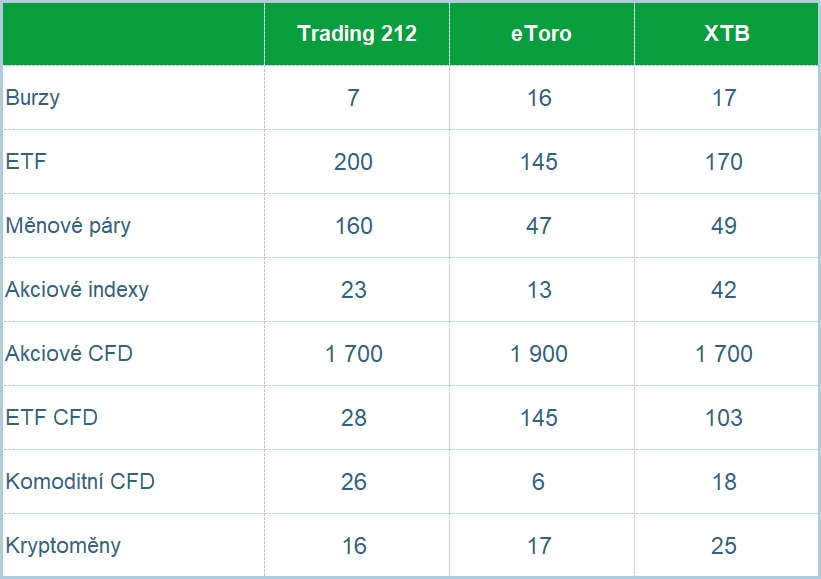Click Trading 212 Měnové páry value 160

point(354,226)
